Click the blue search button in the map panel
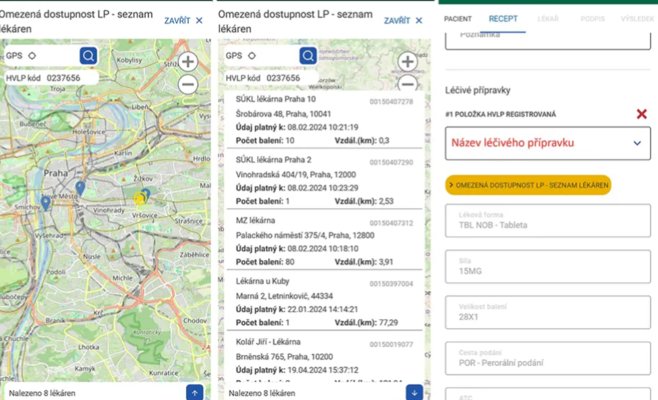Screen dimensions: 658x400 (89, 55)
